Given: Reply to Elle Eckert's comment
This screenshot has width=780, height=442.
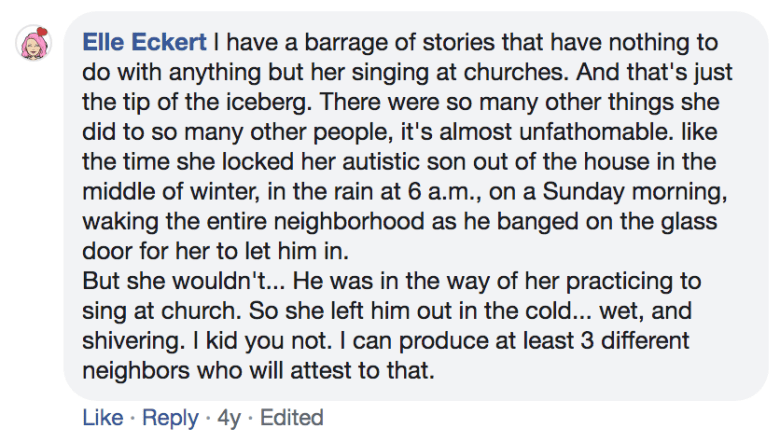Looking at the screenshot, I should (170, 418).
